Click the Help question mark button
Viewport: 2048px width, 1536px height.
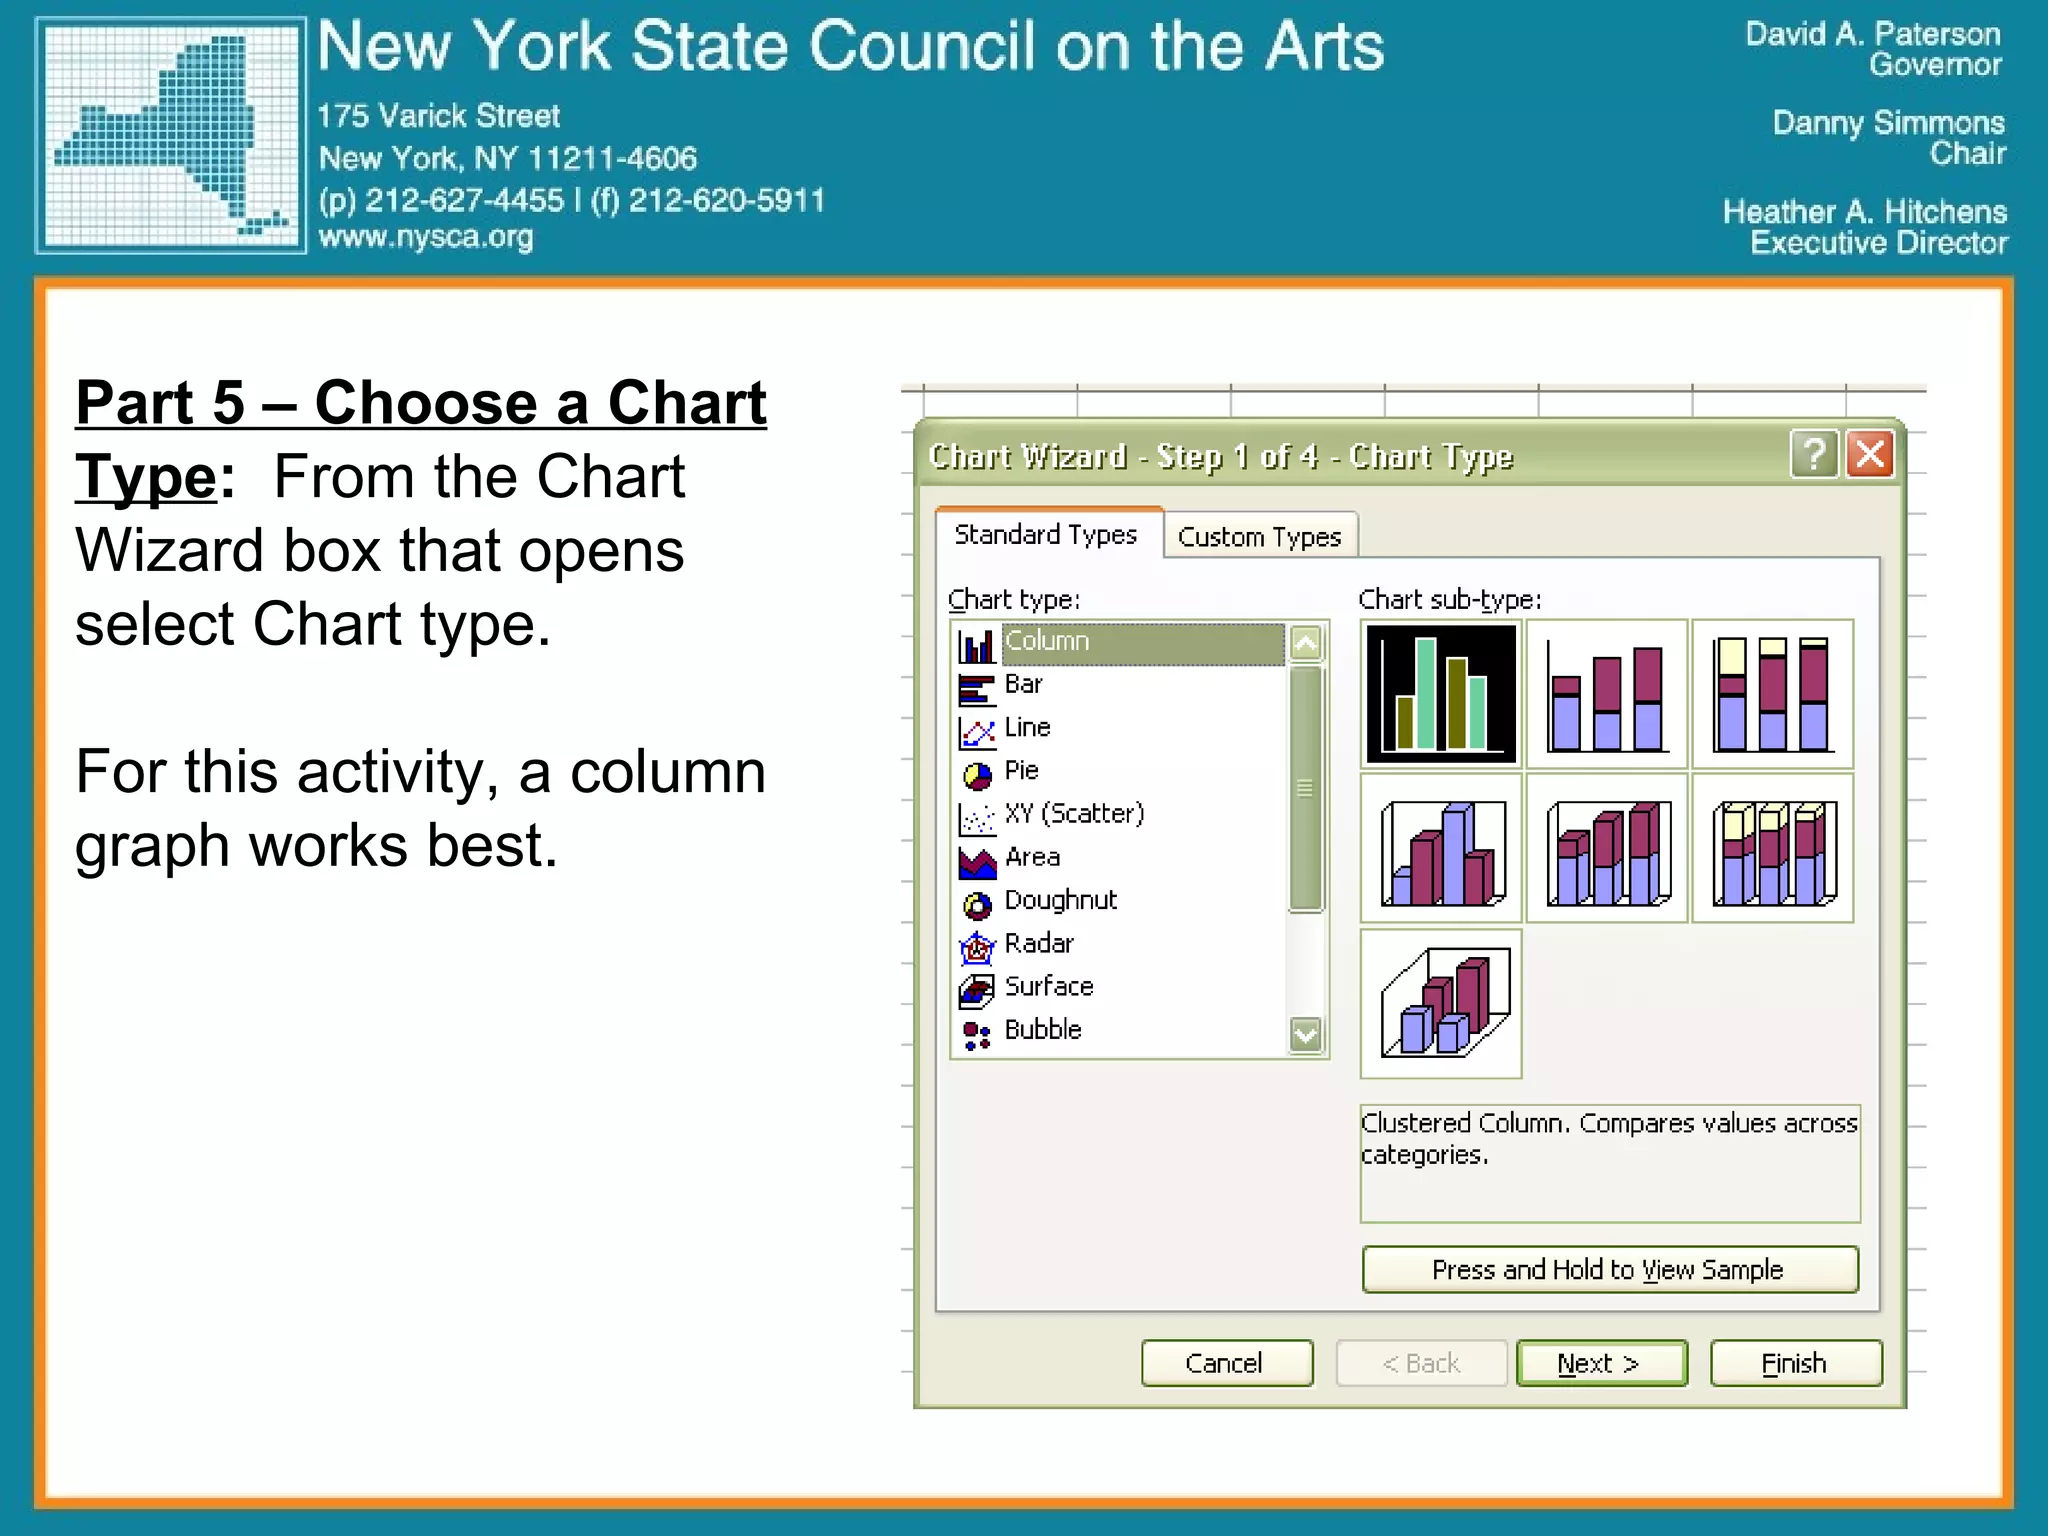click(x=1814, y=455)
